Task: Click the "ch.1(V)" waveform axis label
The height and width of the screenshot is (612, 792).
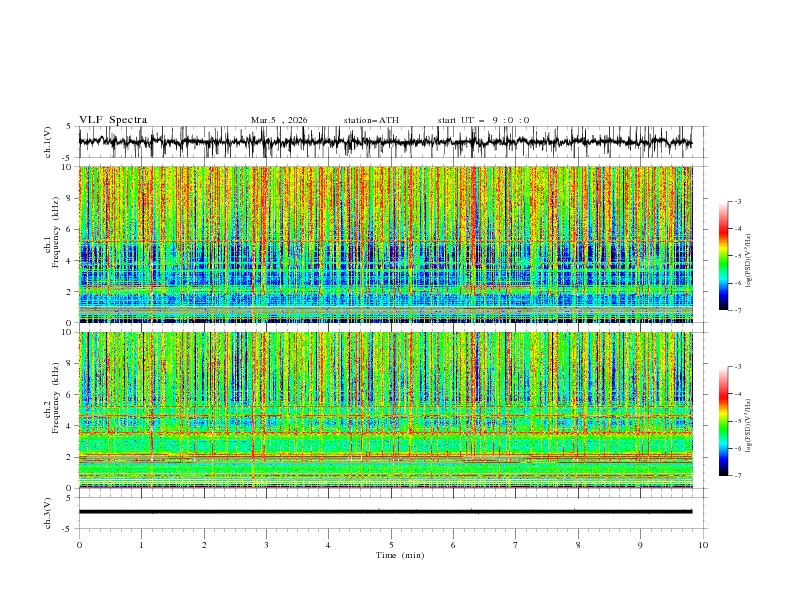Action: tap(48, 142)
